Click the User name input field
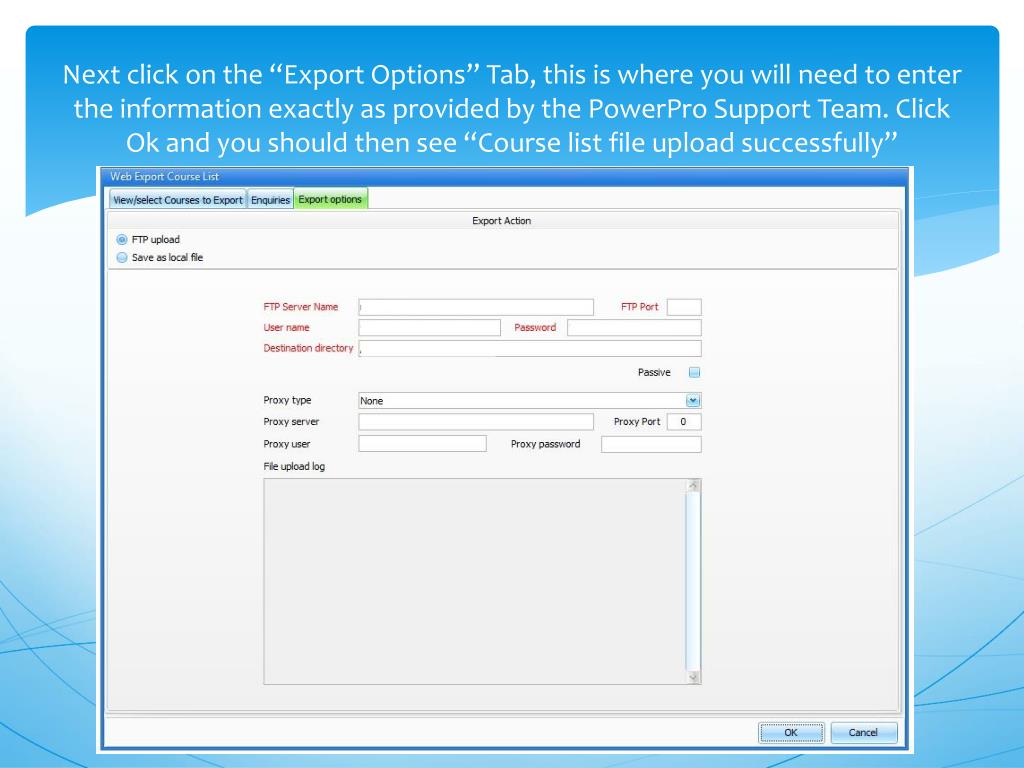The width and height of the screenshot is (1024, 768). pyautogui.click(x=429, y=328)
